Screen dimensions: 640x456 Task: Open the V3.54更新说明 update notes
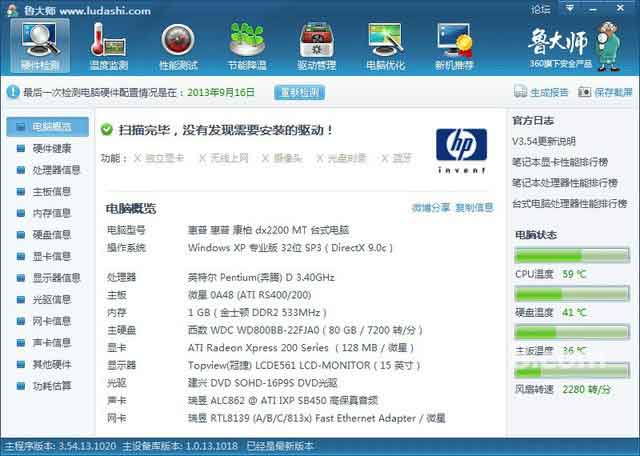click(544, 140)
